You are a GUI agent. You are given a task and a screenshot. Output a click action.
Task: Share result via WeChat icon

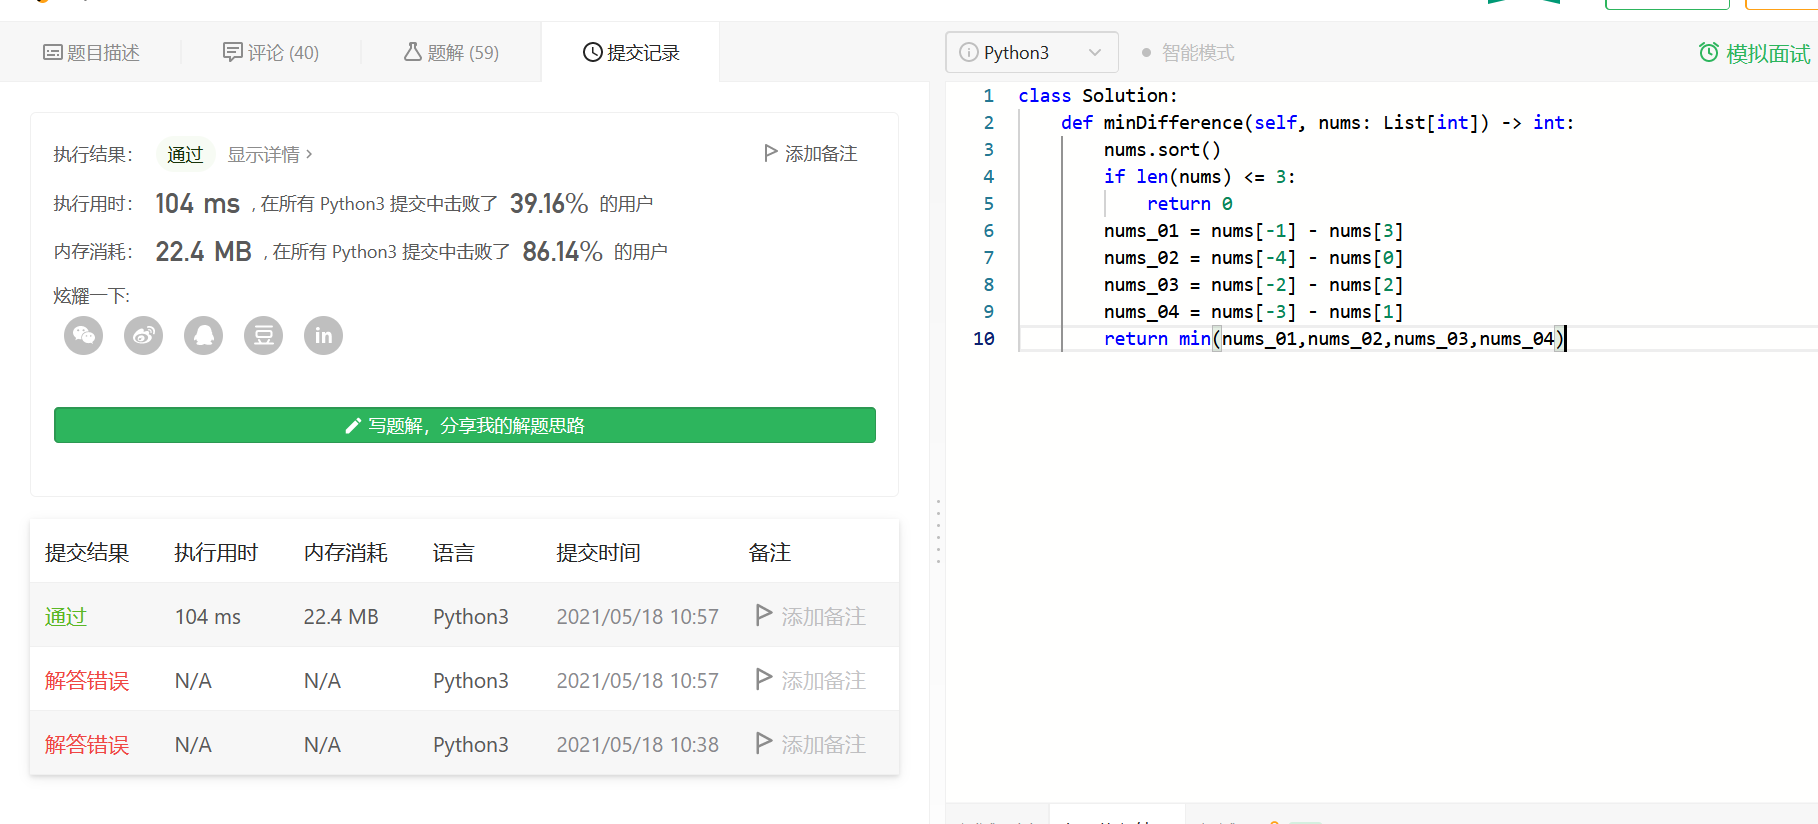click(x=84, y=336)
